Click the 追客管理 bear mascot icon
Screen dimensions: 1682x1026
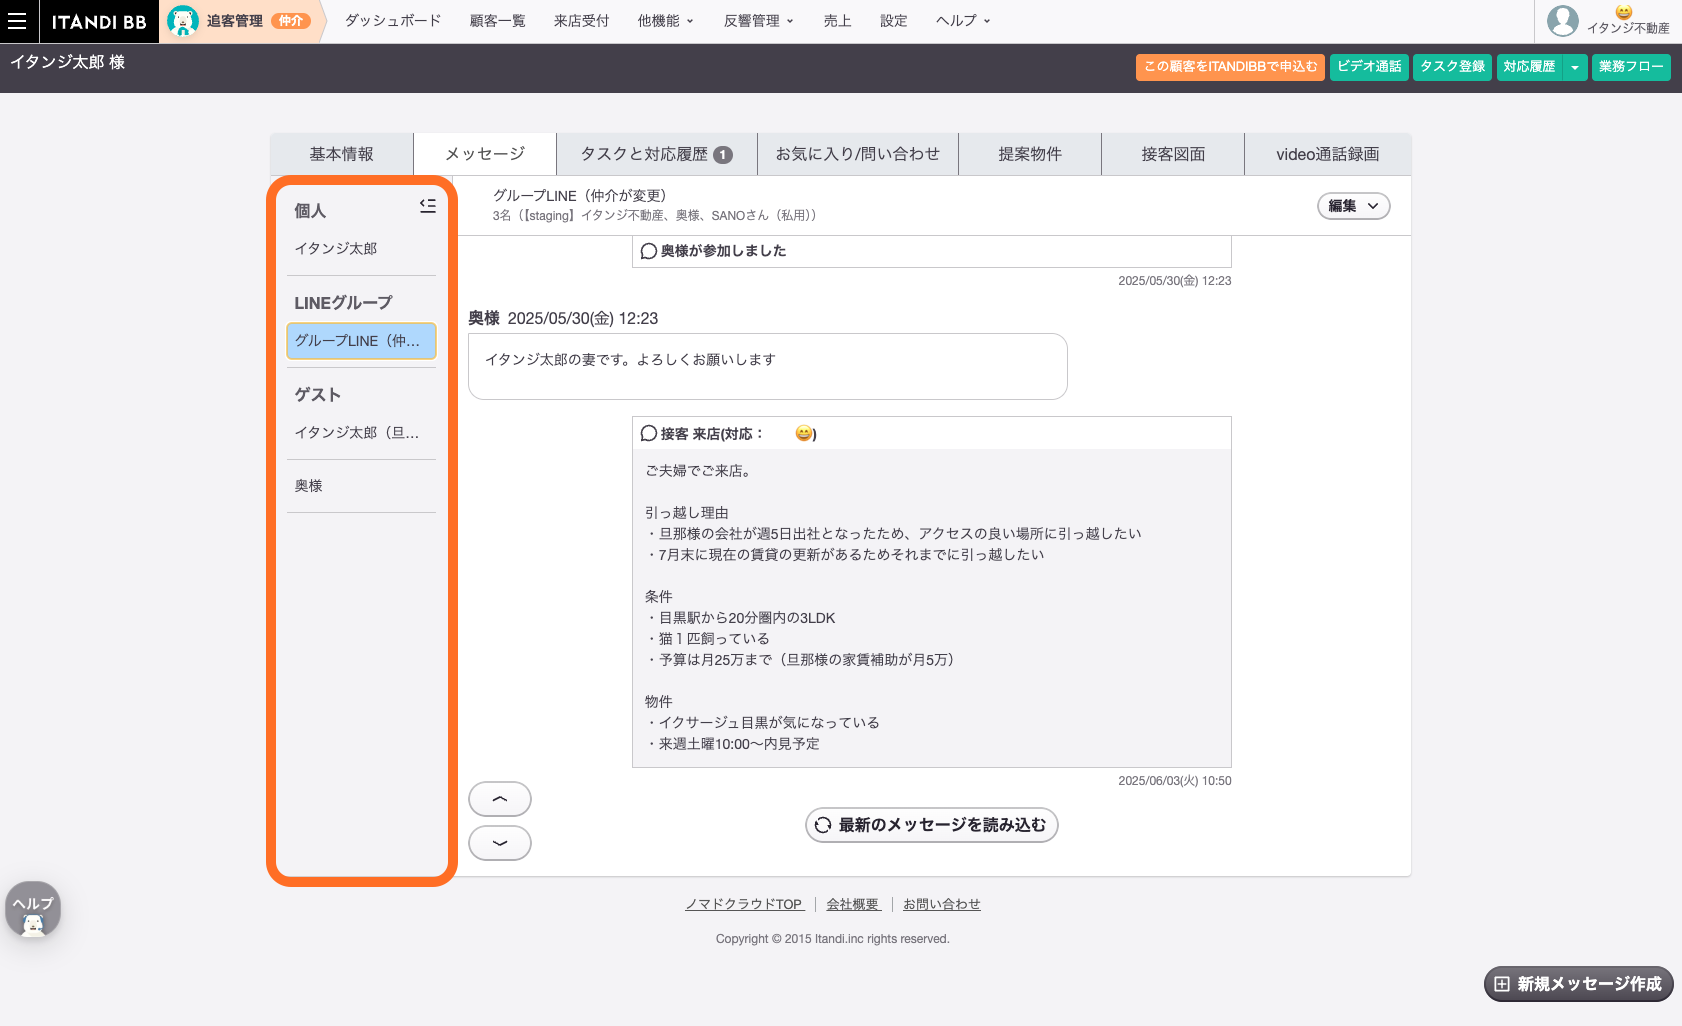point(182,21)
